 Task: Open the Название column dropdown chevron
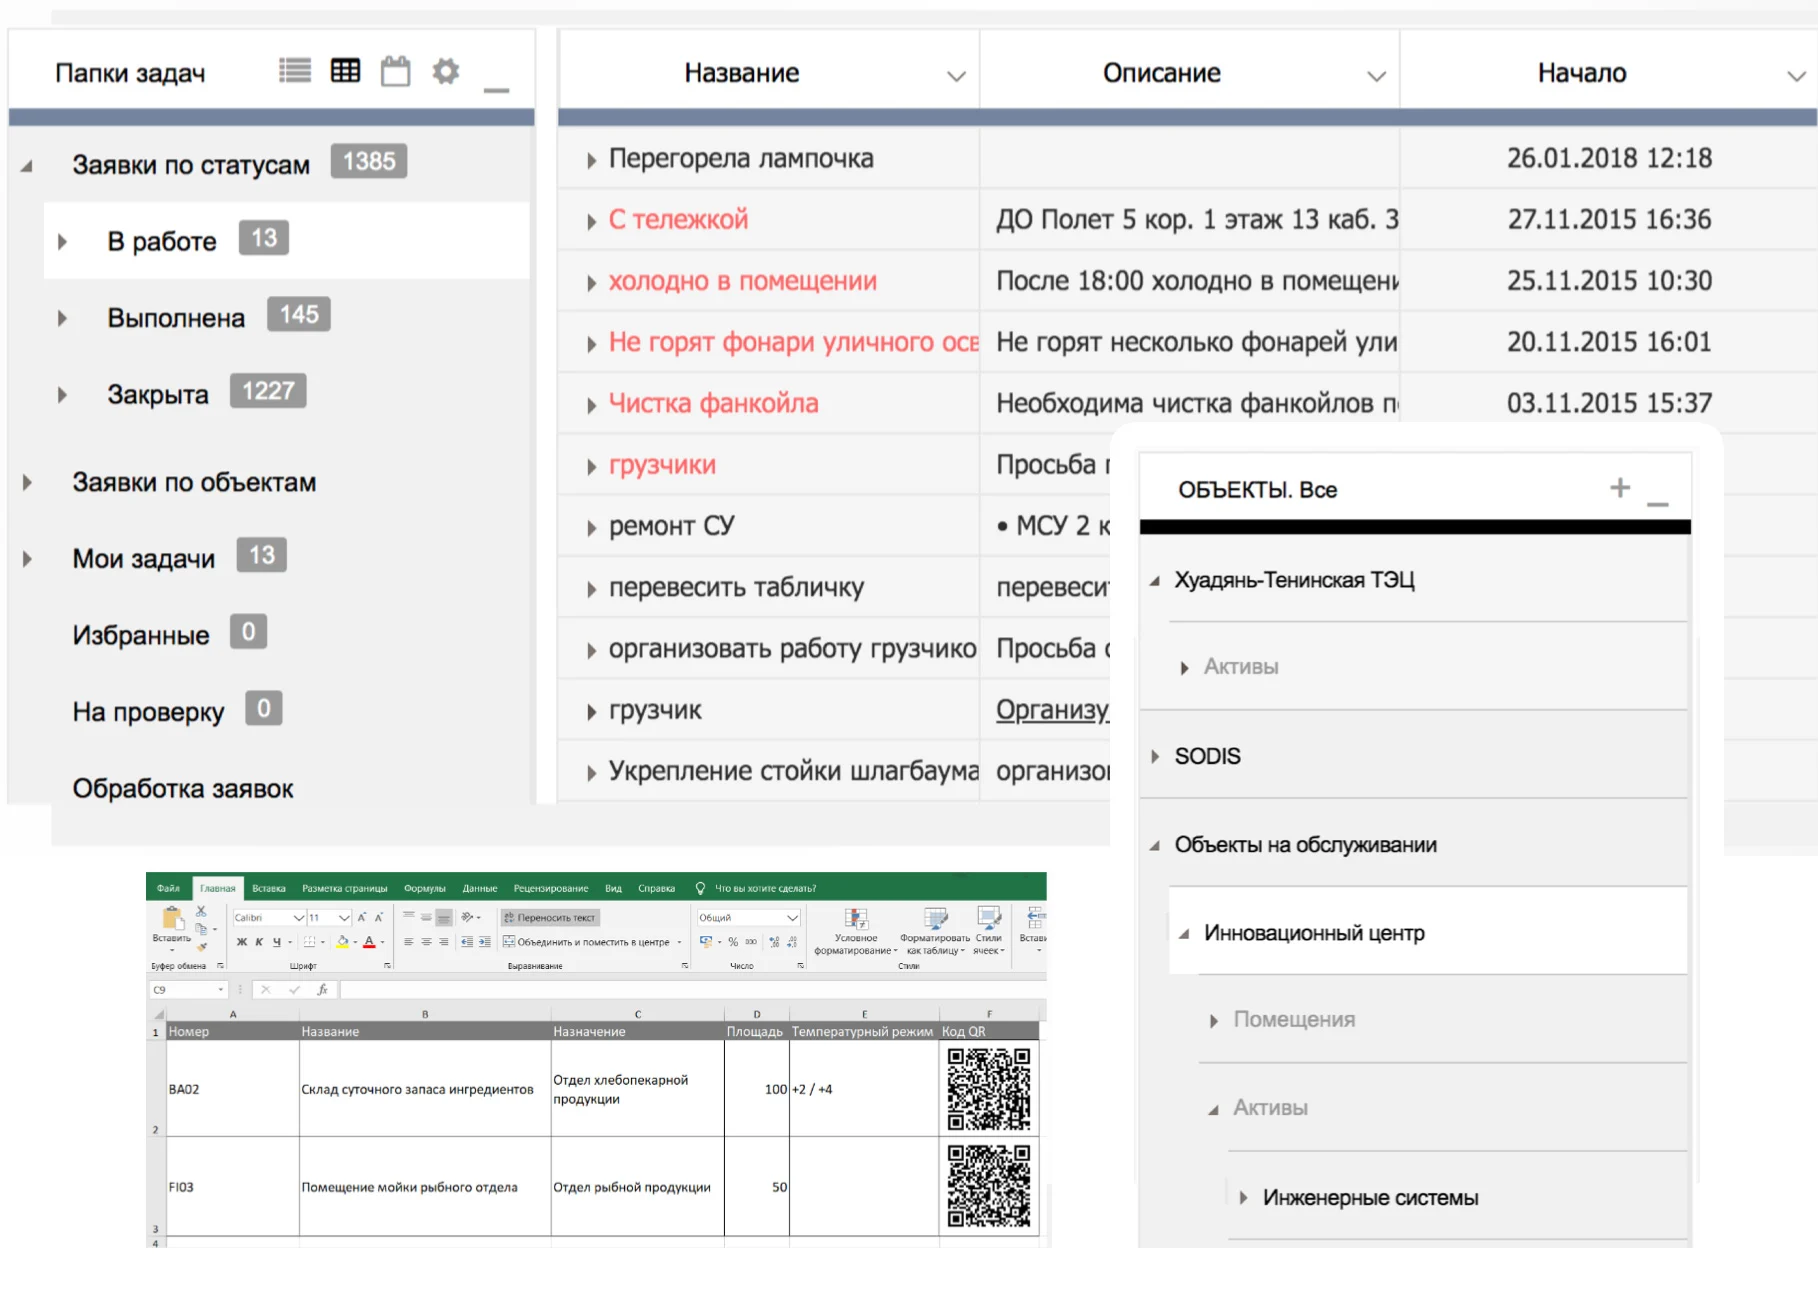coord(957,76)
